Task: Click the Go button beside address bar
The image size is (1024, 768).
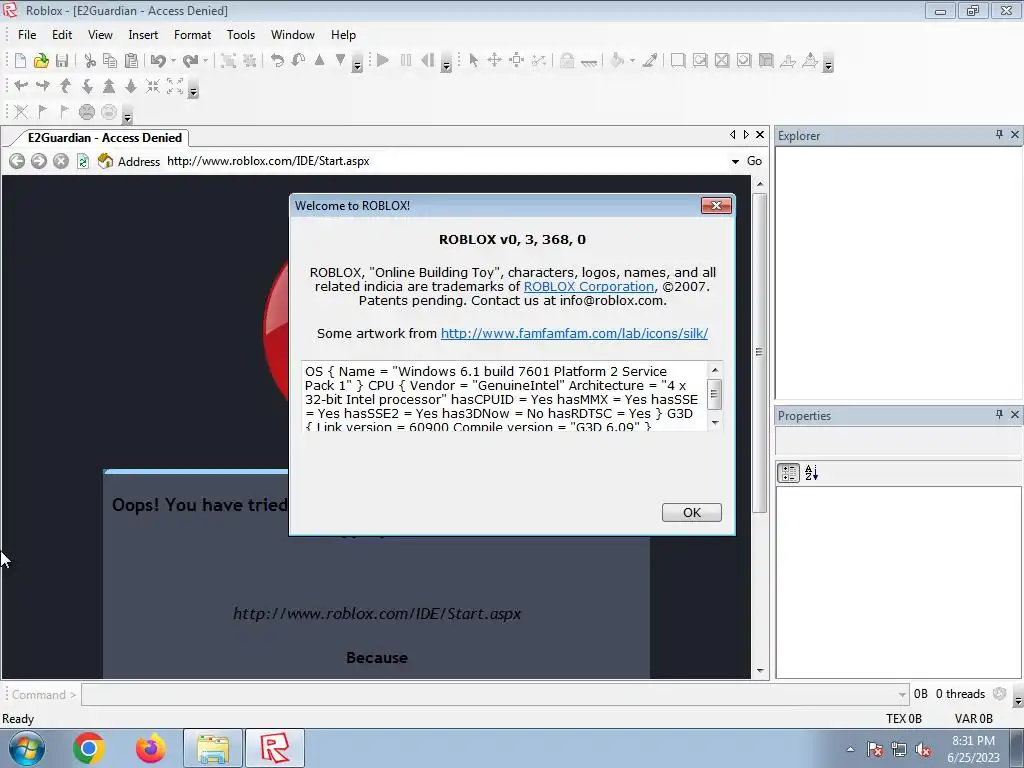Action: 754,161
